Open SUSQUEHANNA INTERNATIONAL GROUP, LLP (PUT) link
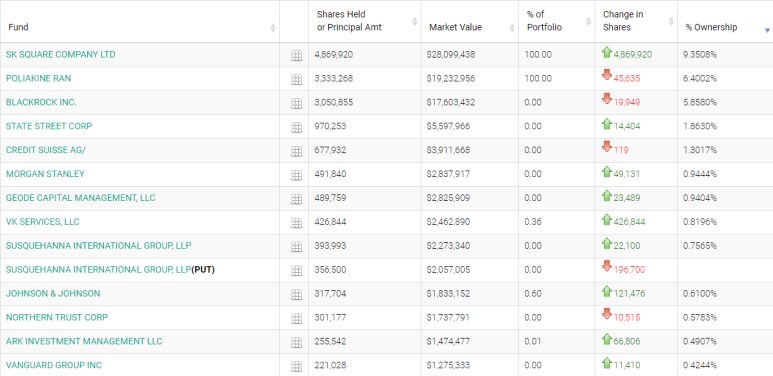Viewport: 773px width, 376px height. click(110, 270)
